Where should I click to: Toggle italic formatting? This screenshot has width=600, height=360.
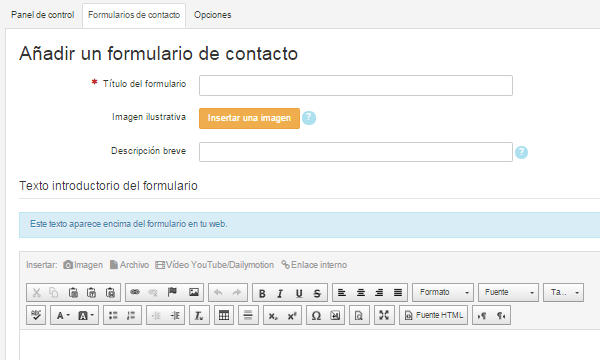(280, 293)
